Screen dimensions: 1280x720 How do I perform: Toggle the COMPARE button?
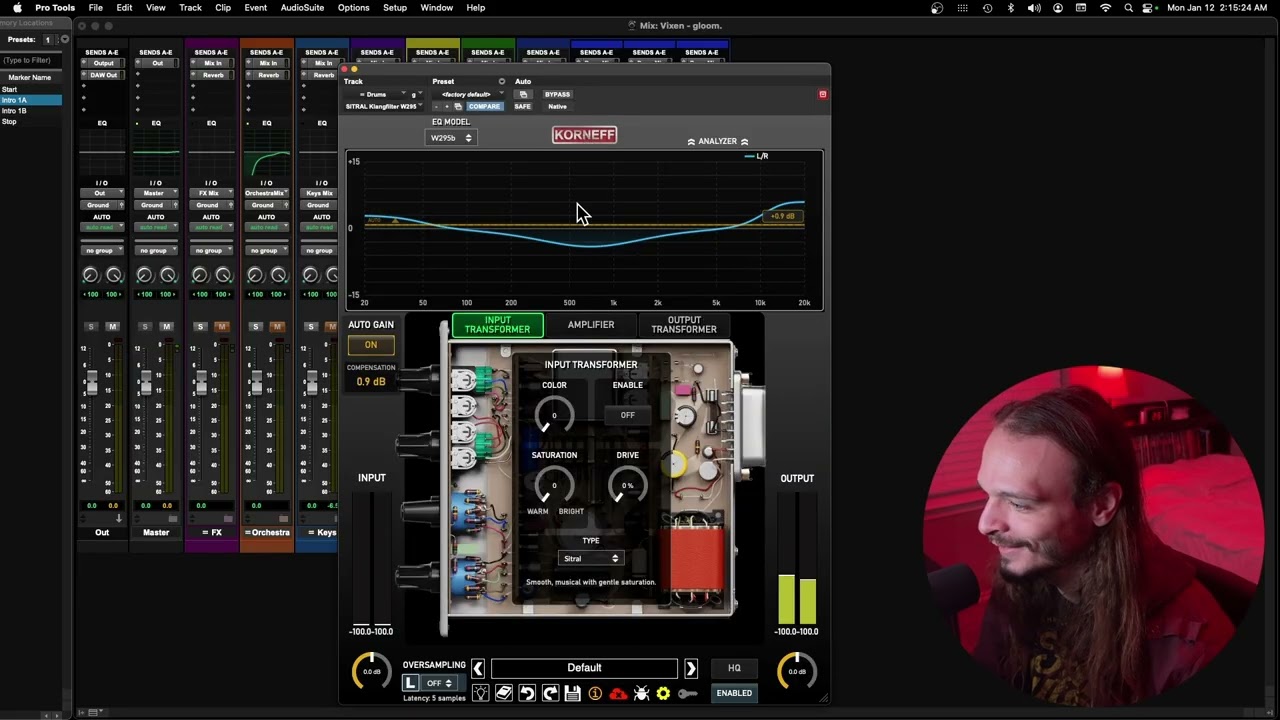(x=484, y=106)
